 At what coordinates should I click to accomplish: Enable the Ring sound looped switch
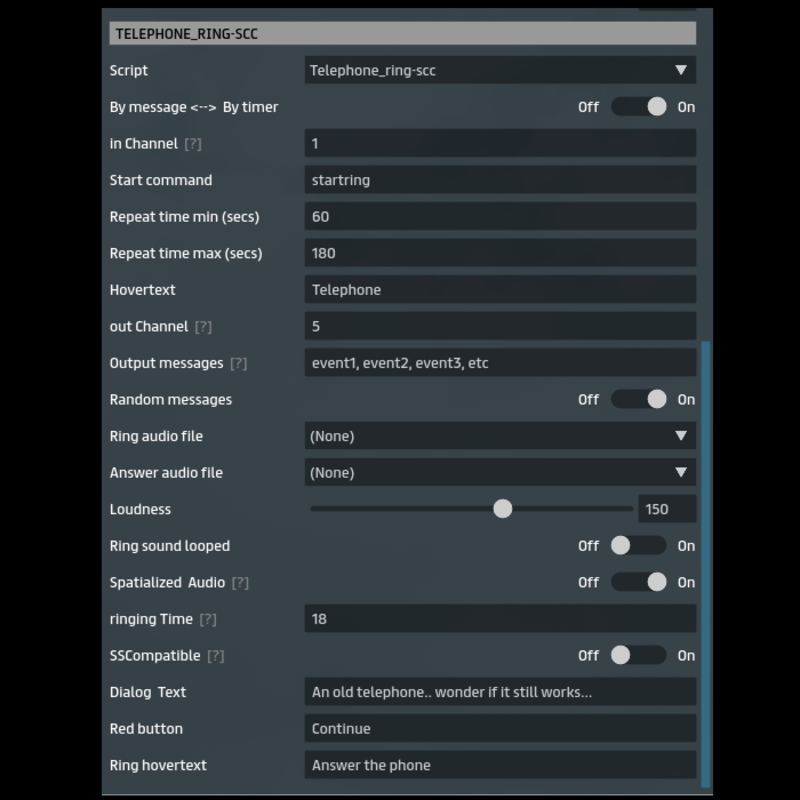tap(639, 546)
